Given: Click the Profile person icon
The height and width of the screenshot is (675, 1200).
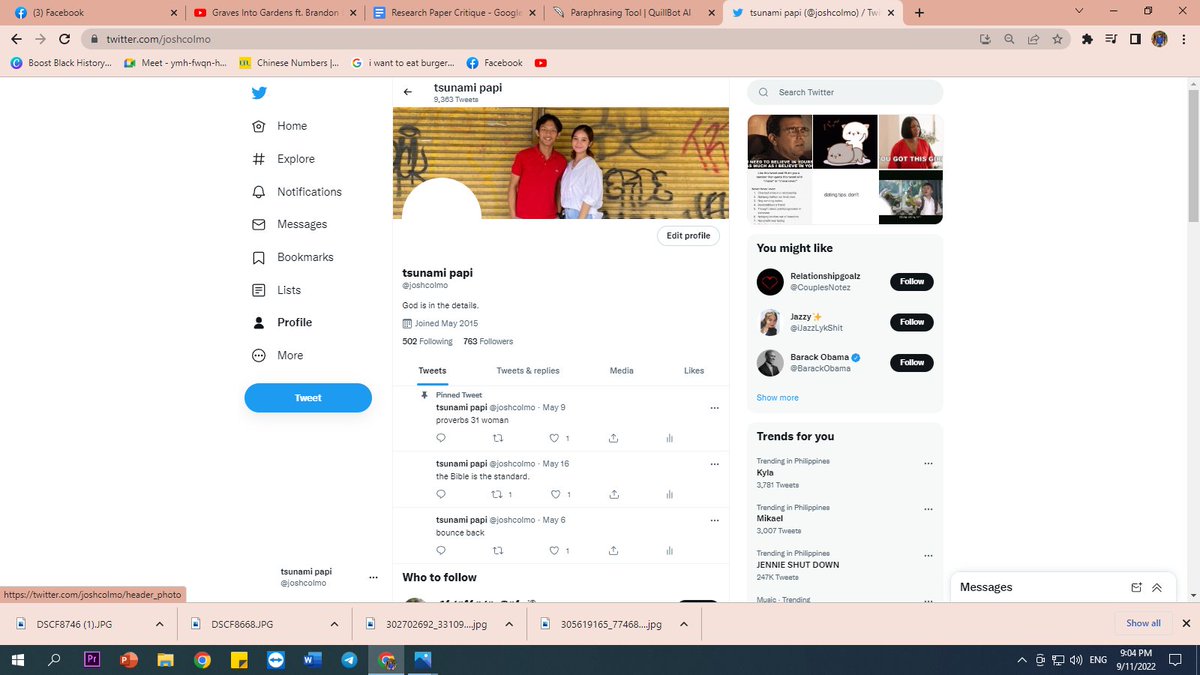Looking at the screenshot, I should click(259, 323).
